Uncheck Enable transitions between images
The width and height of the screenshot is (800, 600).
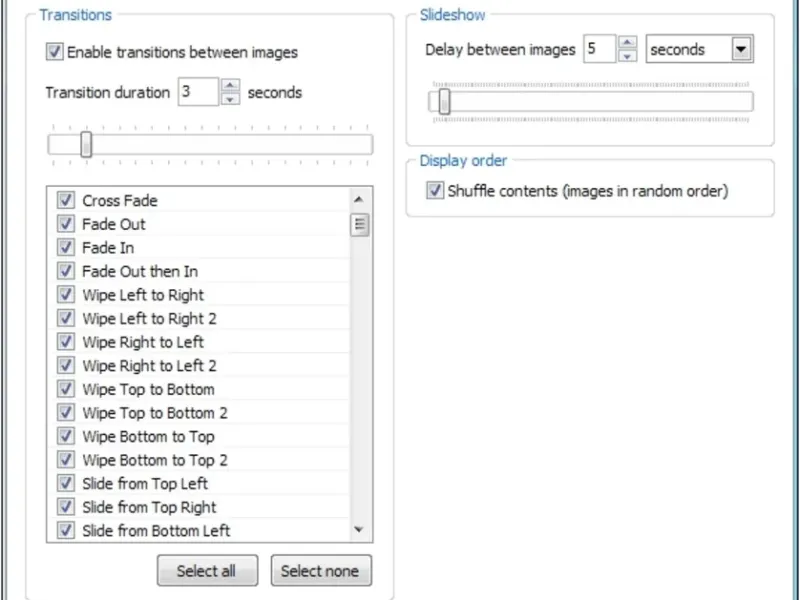point(55,52)
